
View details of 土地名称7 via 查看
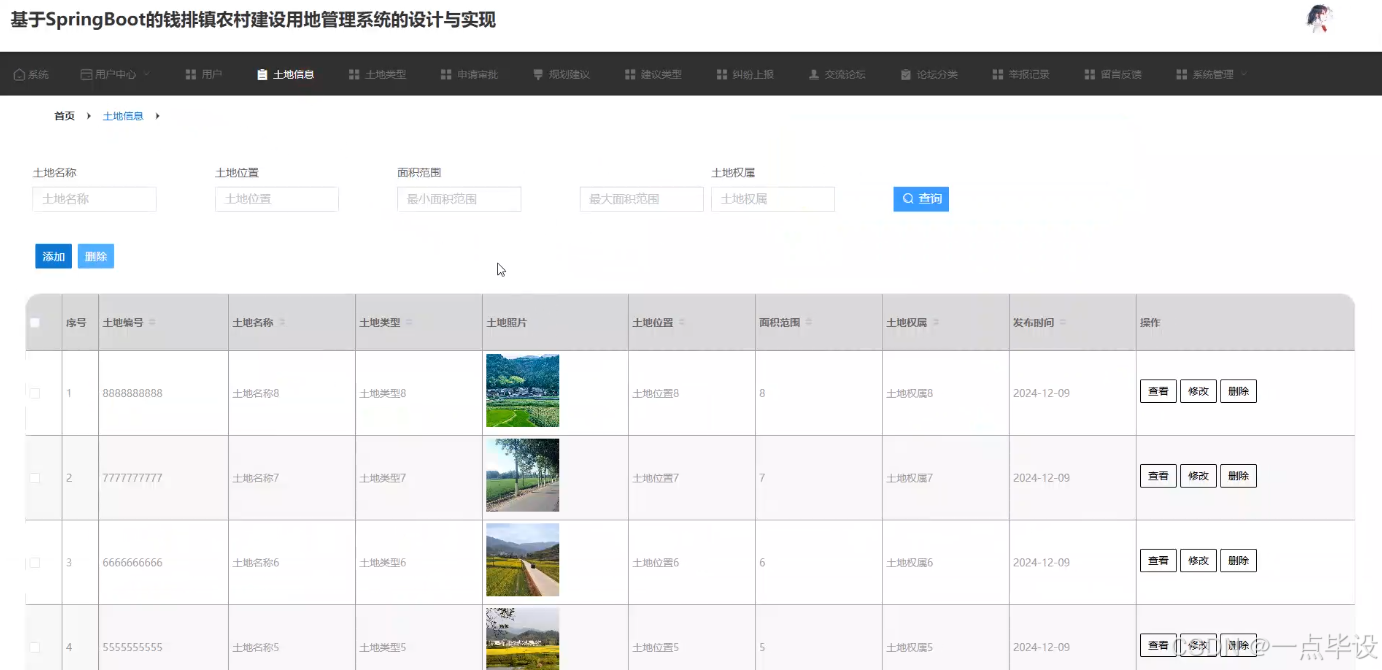click(1158, 476)
